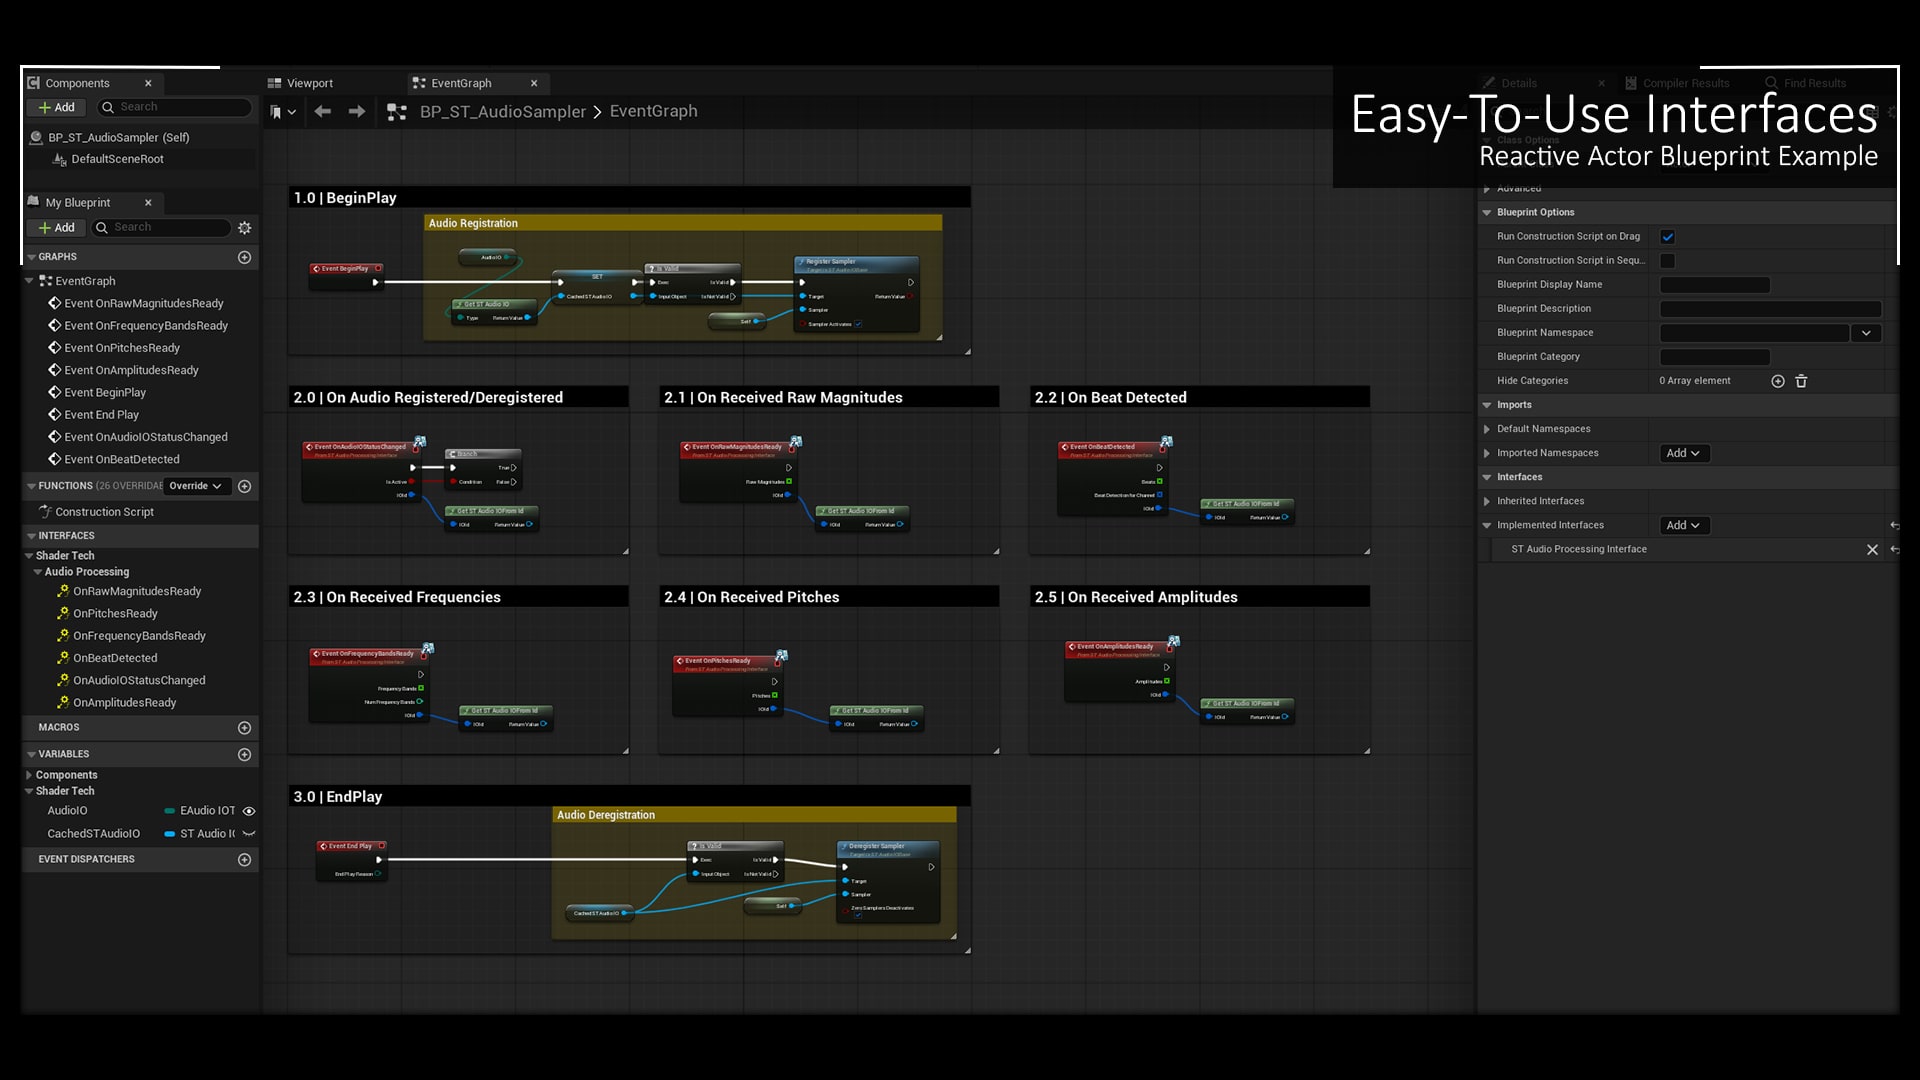Add a new graph with plus icon
1920x1080 pixels.
pyautogui.click(x=244, y=257)
